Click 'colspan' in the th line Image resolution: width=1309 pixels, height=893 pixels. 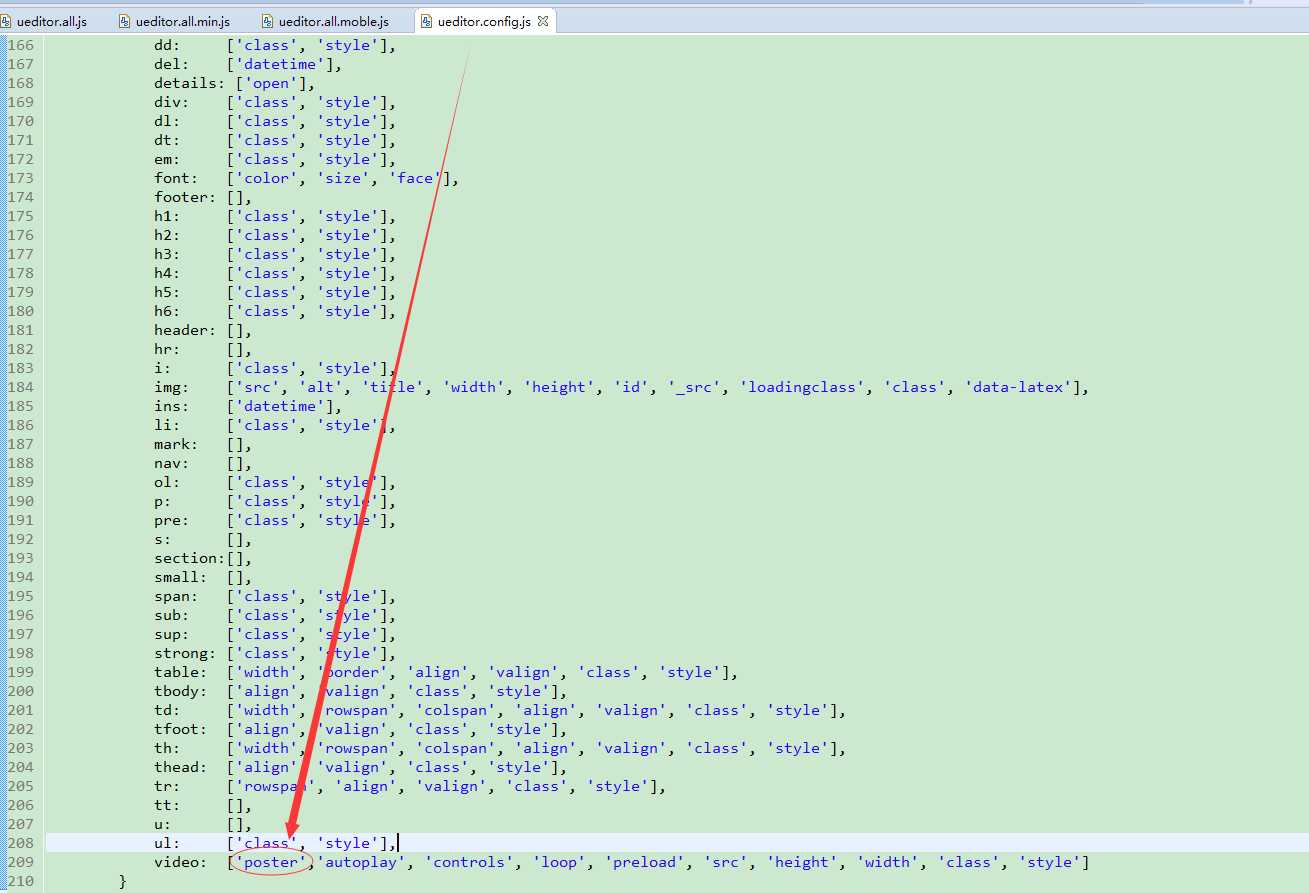coord(457,748)
